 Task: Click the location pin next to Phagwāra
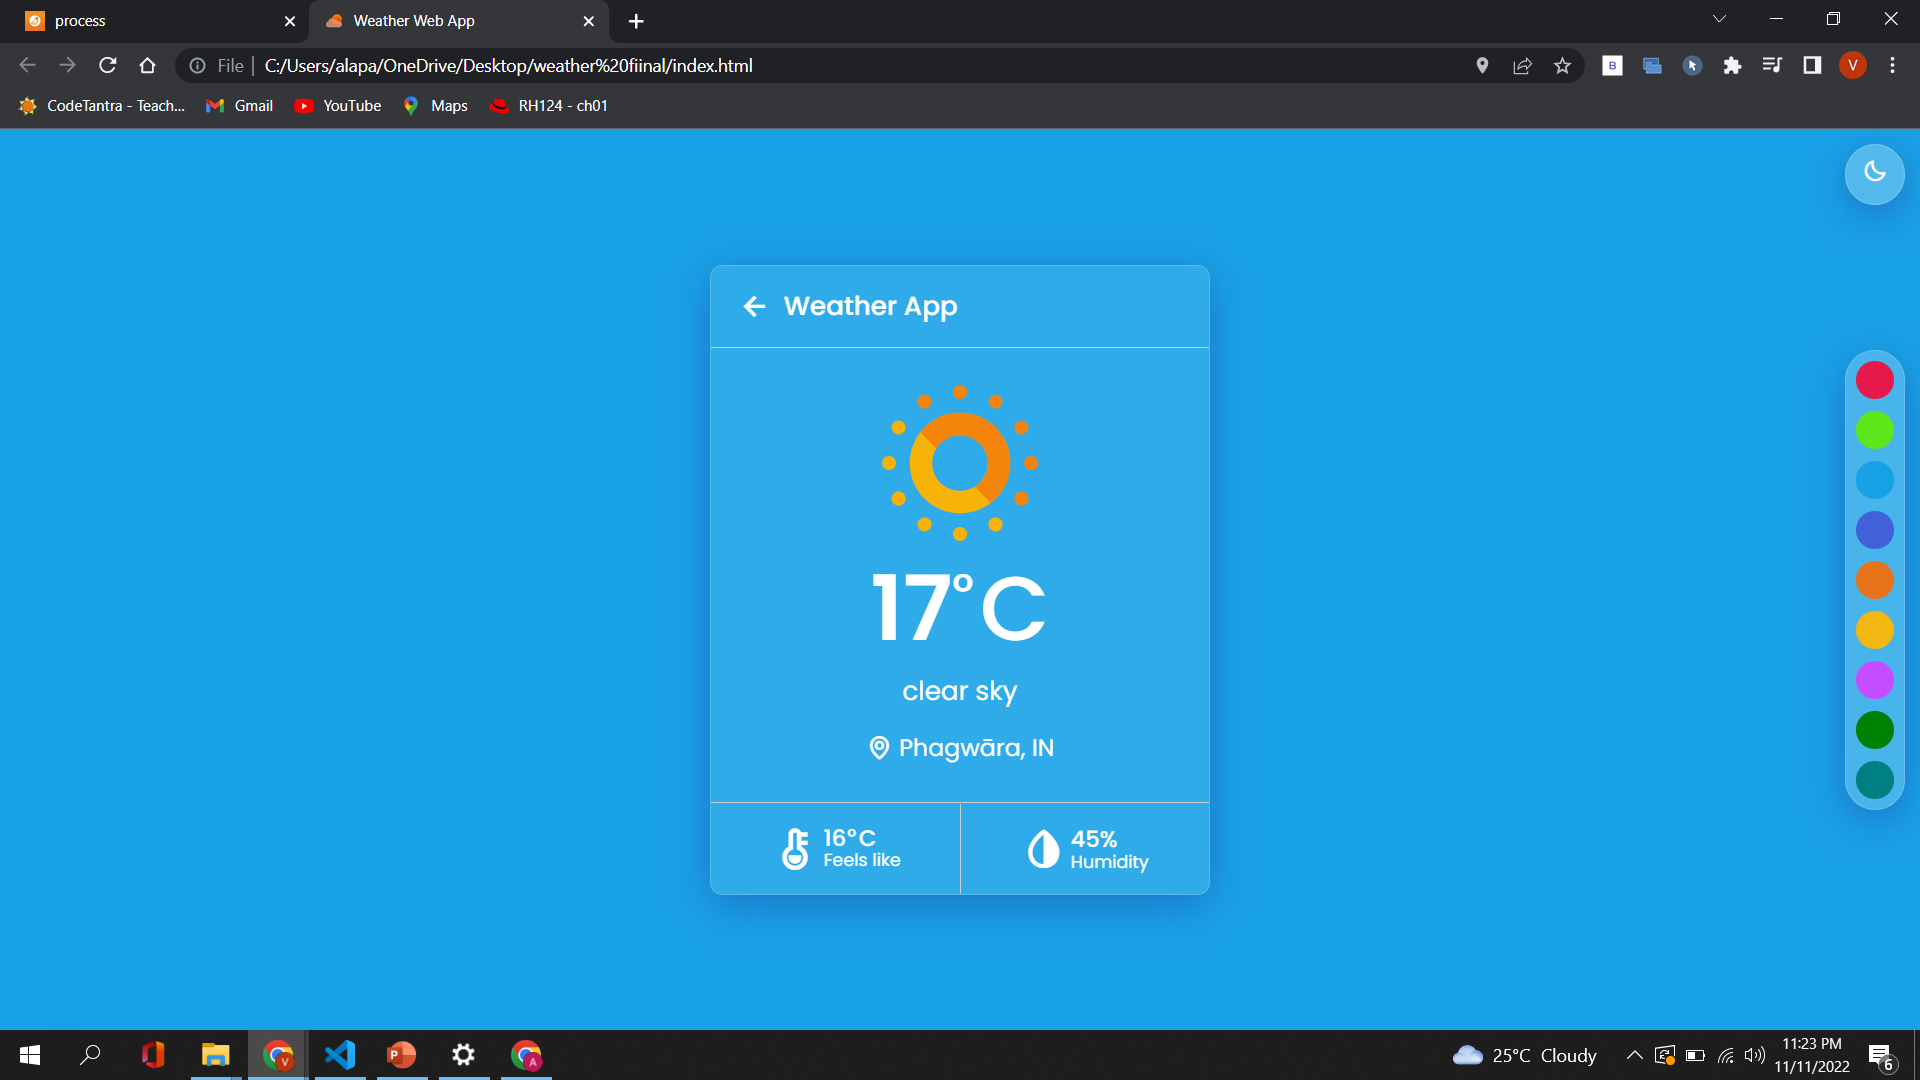(x=879, y=748)
